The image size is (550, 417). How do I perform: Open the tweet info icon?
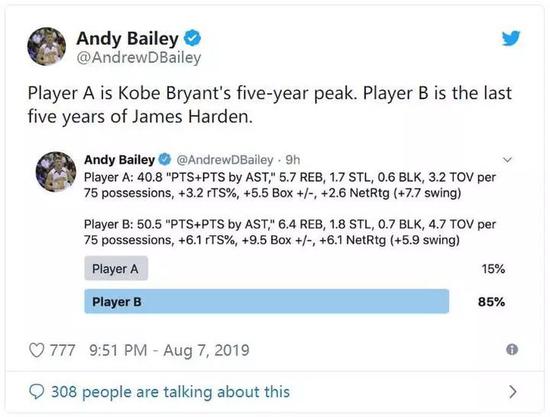click(512, 350)
